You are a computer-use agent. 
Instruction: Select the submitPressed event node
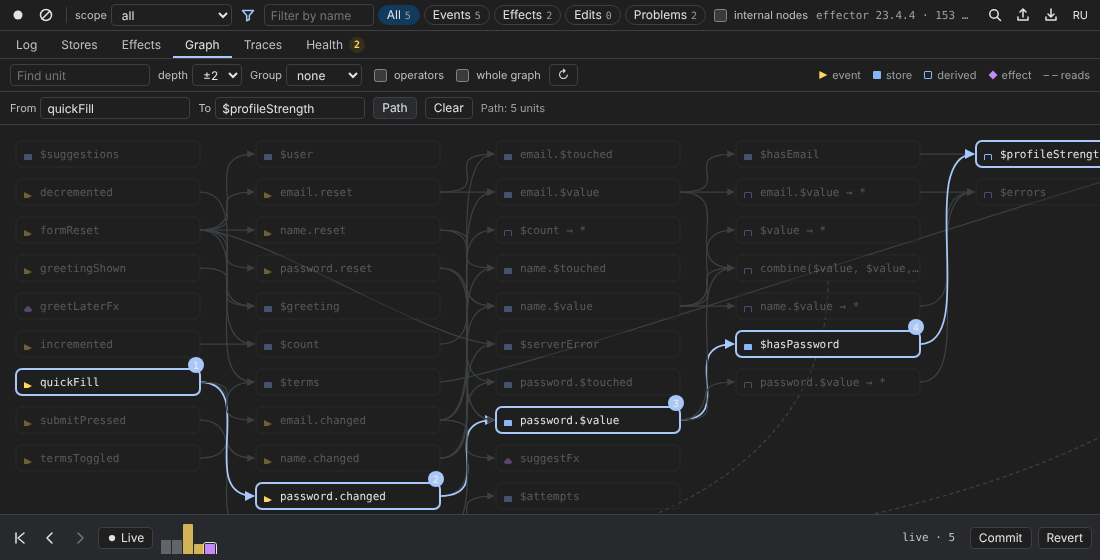point(108,420)
